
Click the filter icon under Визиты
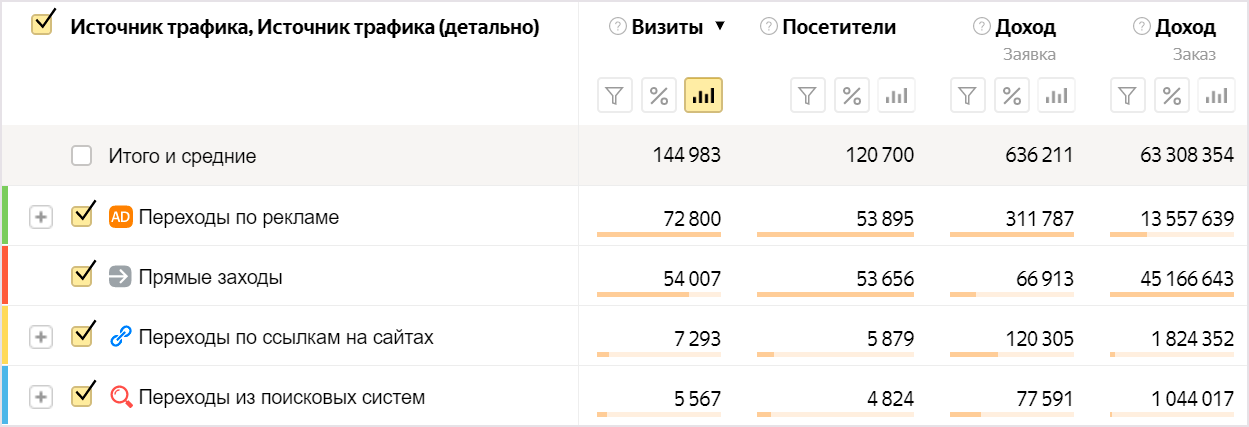(x=615, y=96)
